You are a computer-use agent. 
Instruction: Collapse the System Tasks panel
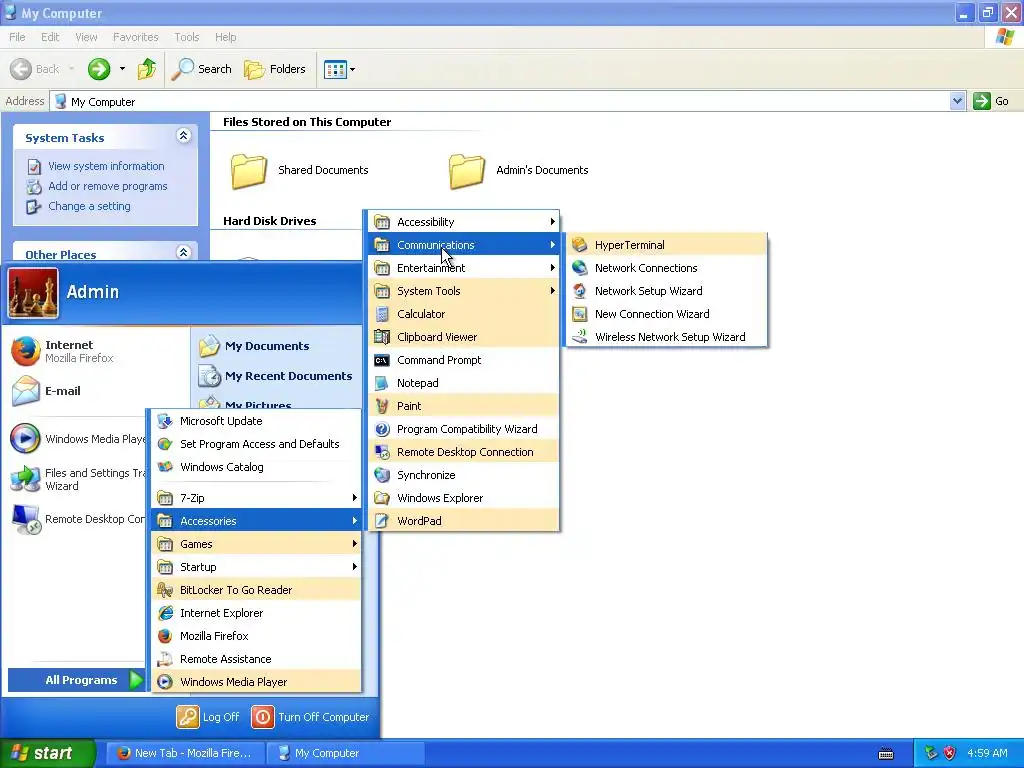[184, 136]
